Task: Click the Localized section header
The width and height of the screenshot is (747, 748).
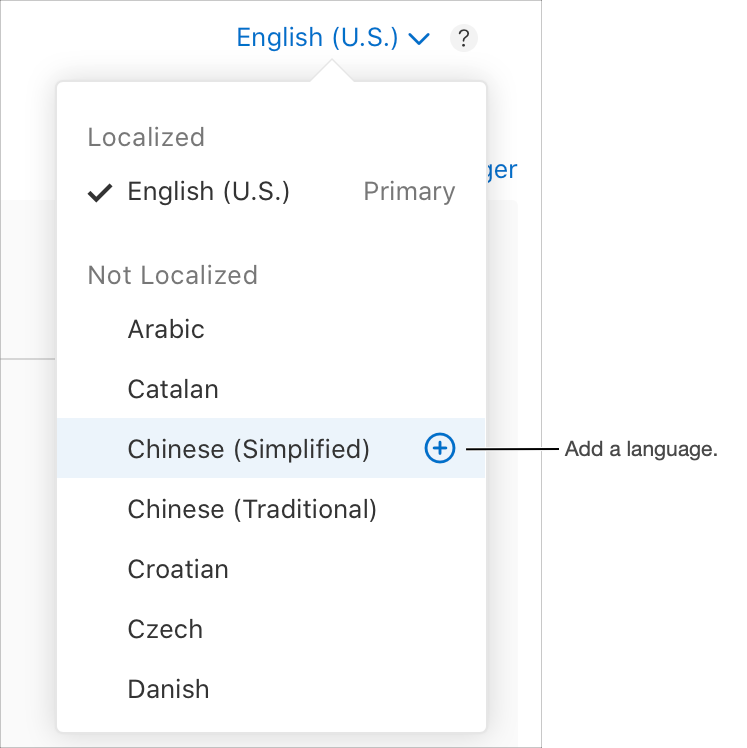Action: coord(146,137)
